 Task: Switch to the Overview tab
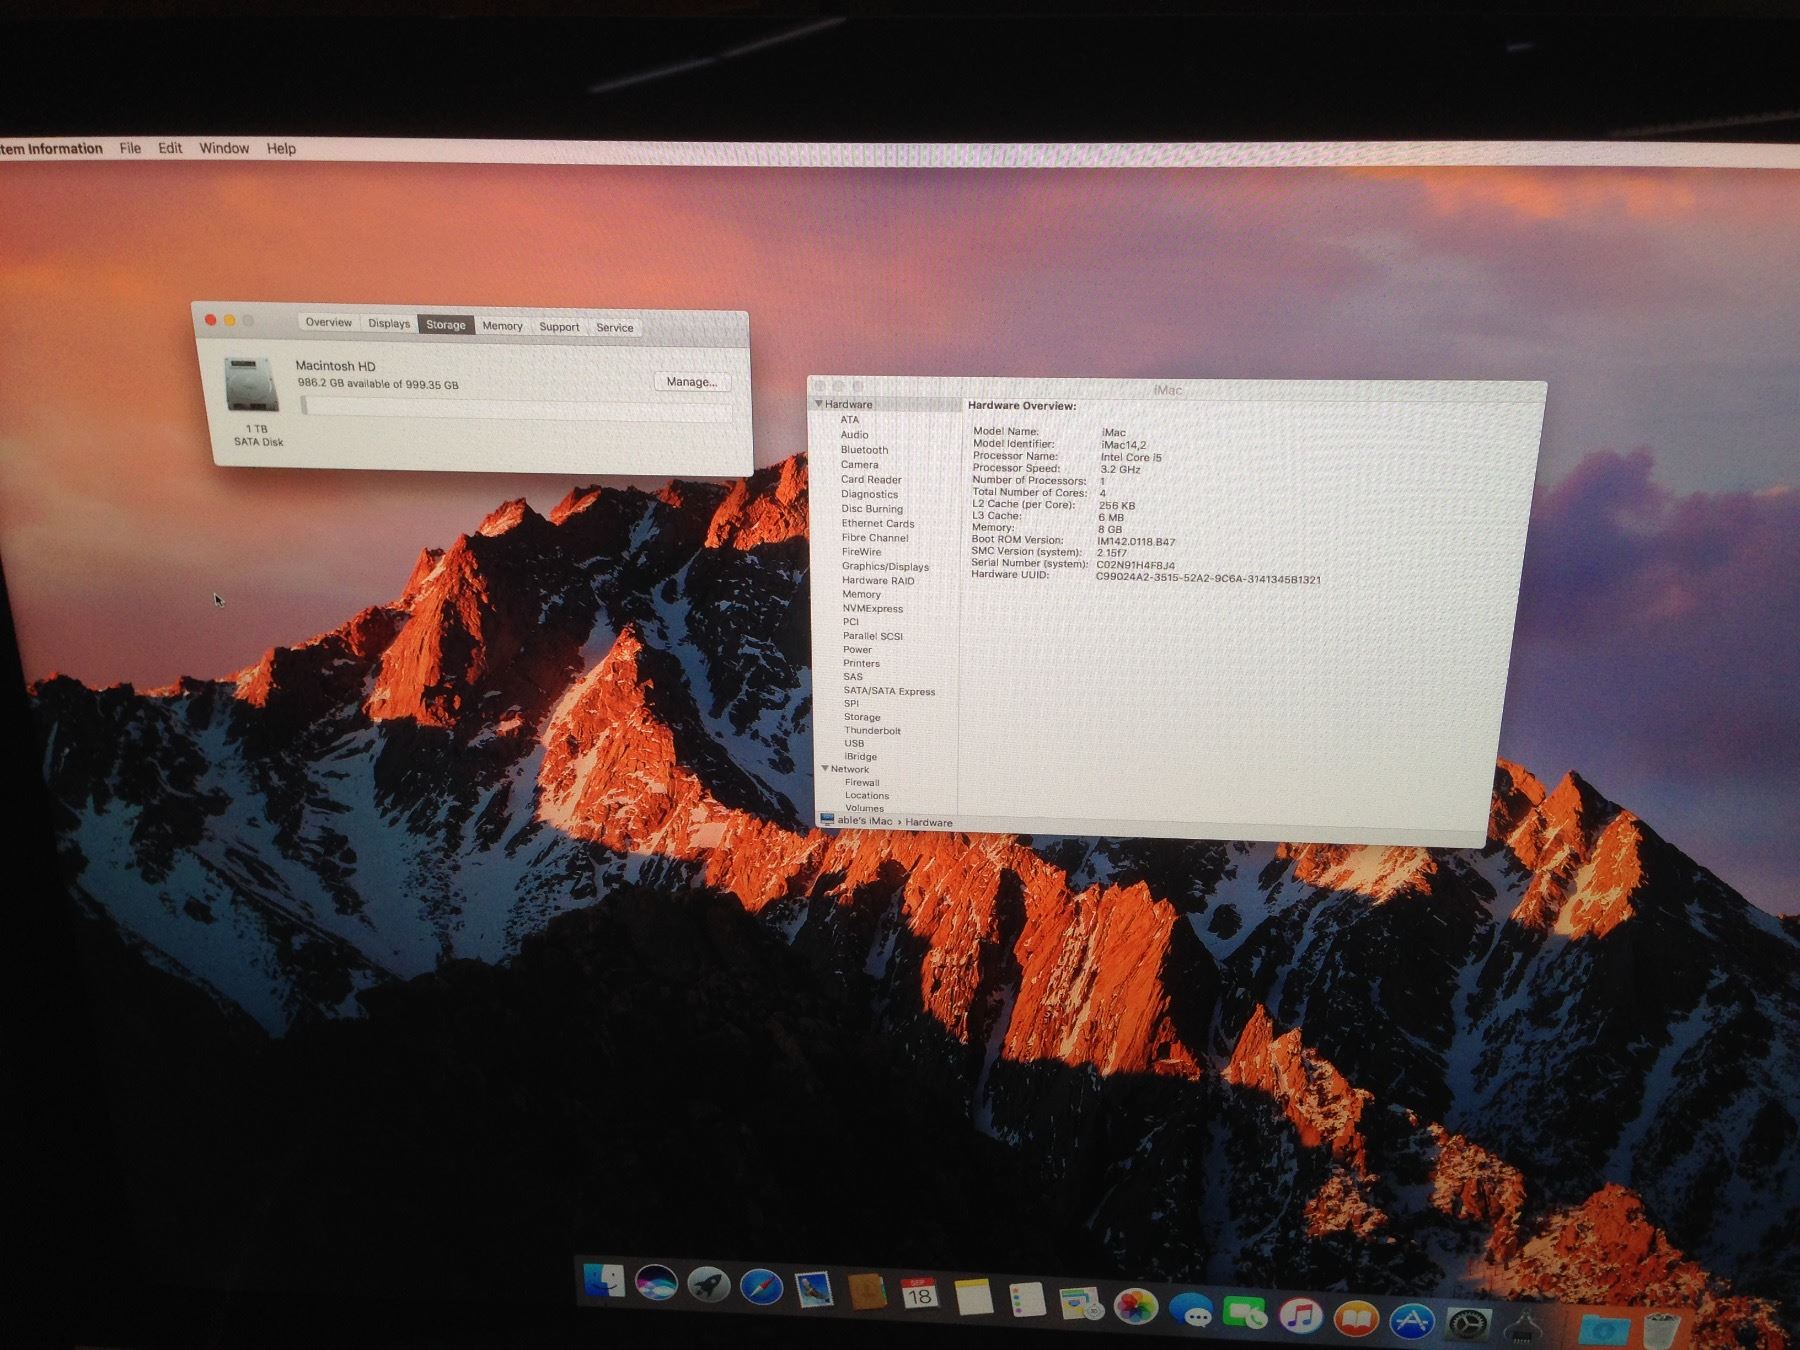click(328, 322)
